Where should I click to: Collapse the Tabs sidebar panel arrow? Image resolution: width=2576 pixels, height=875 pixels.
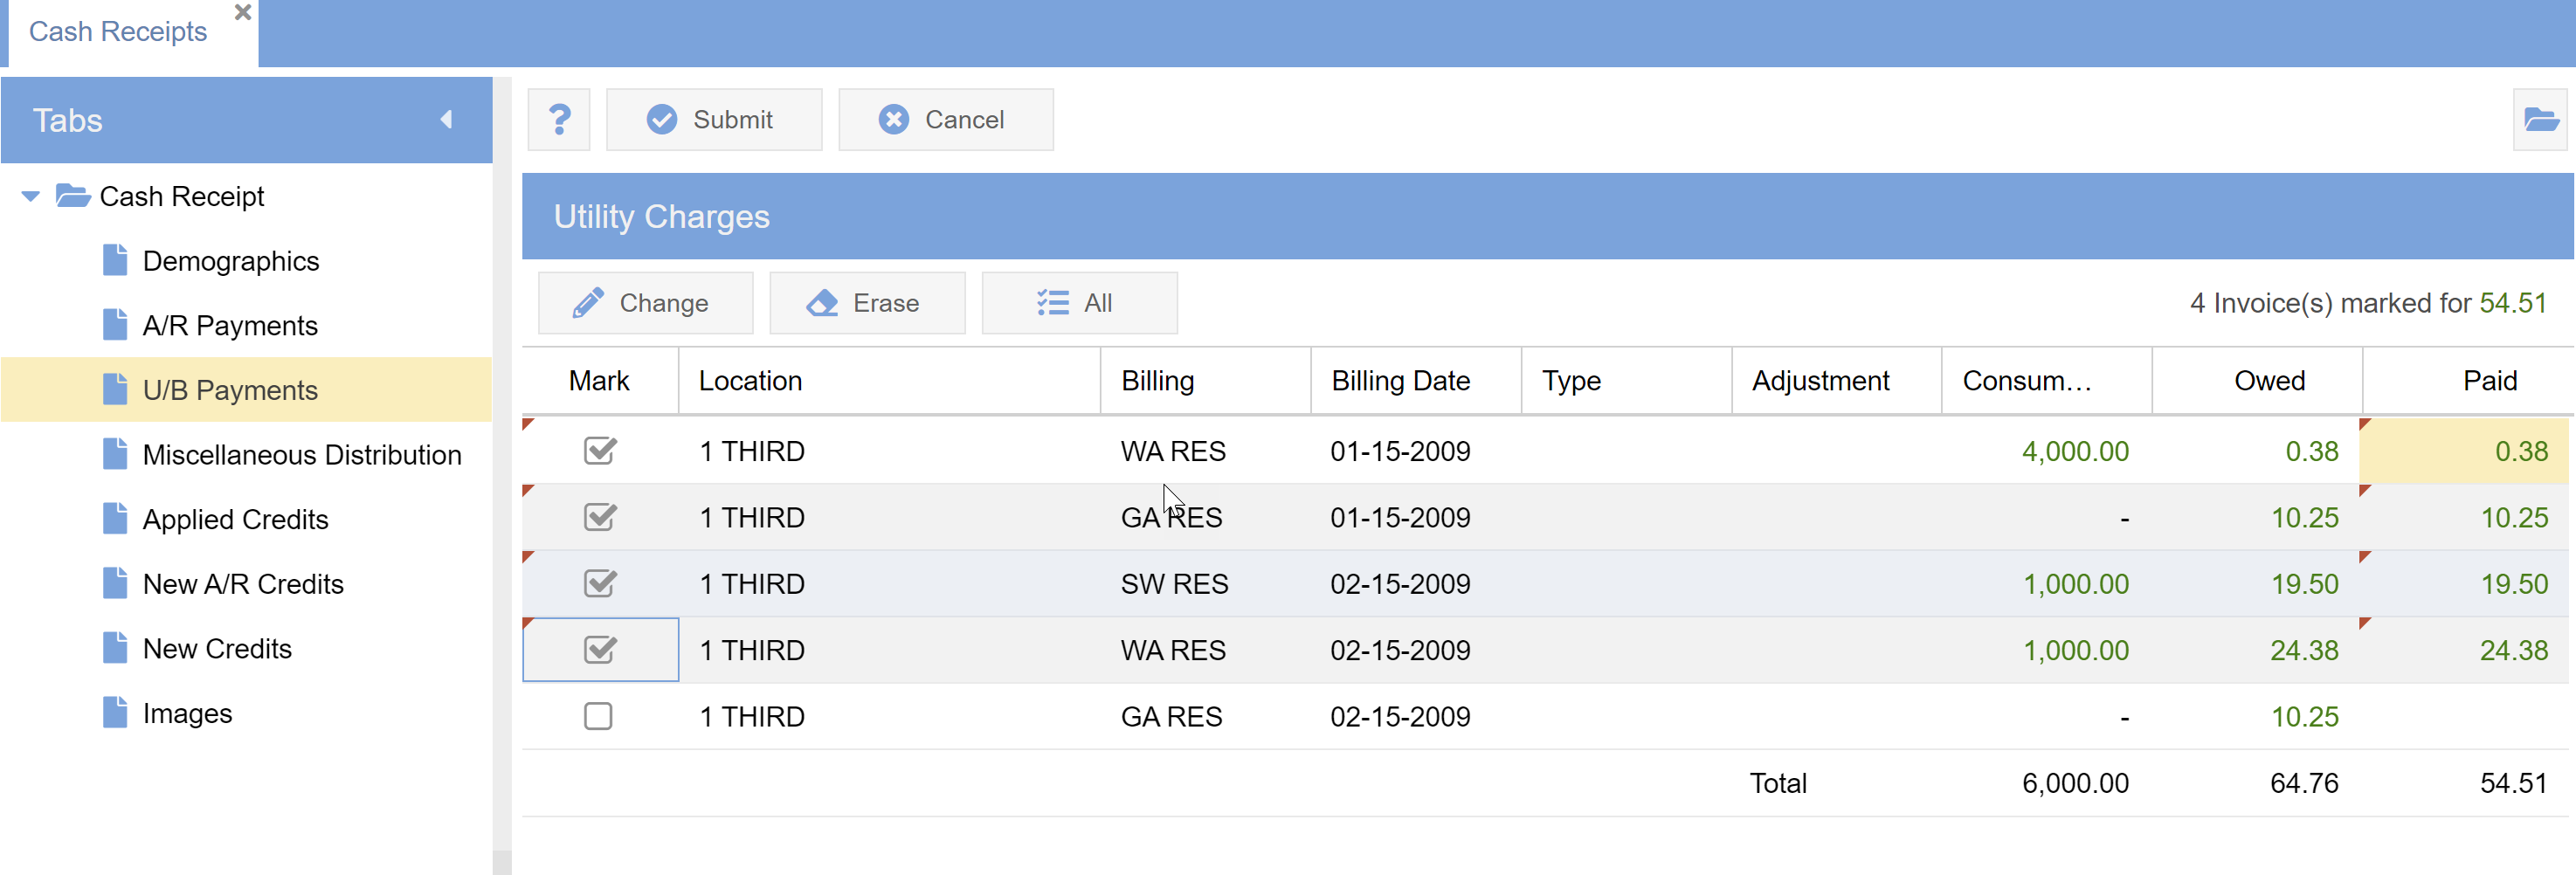(x=447, y=120)
